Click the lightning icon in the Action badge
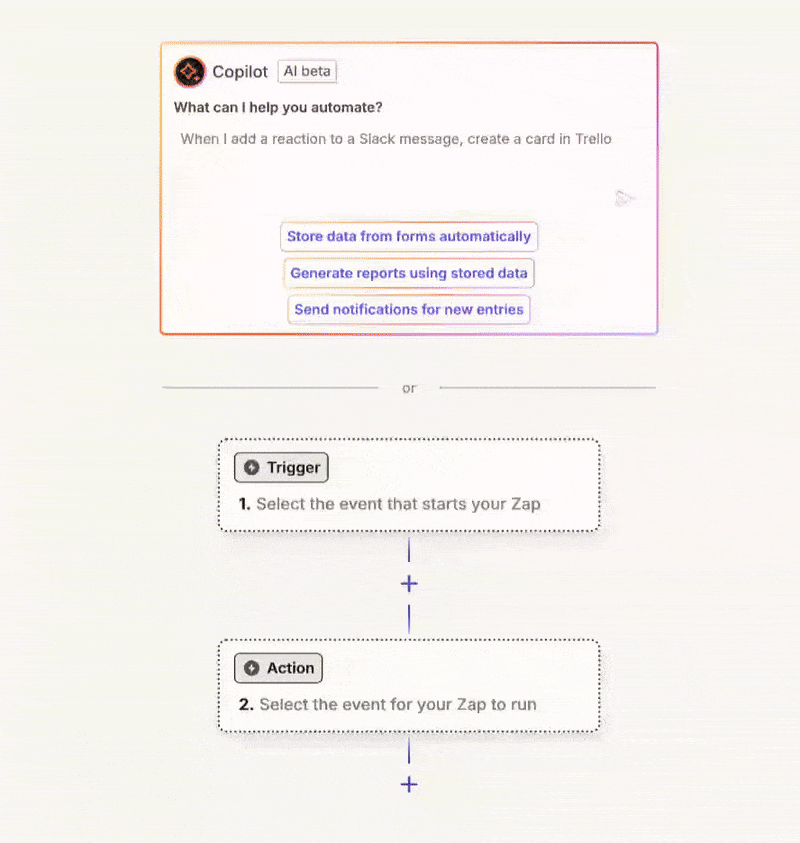800x843 pixels. 252,668
